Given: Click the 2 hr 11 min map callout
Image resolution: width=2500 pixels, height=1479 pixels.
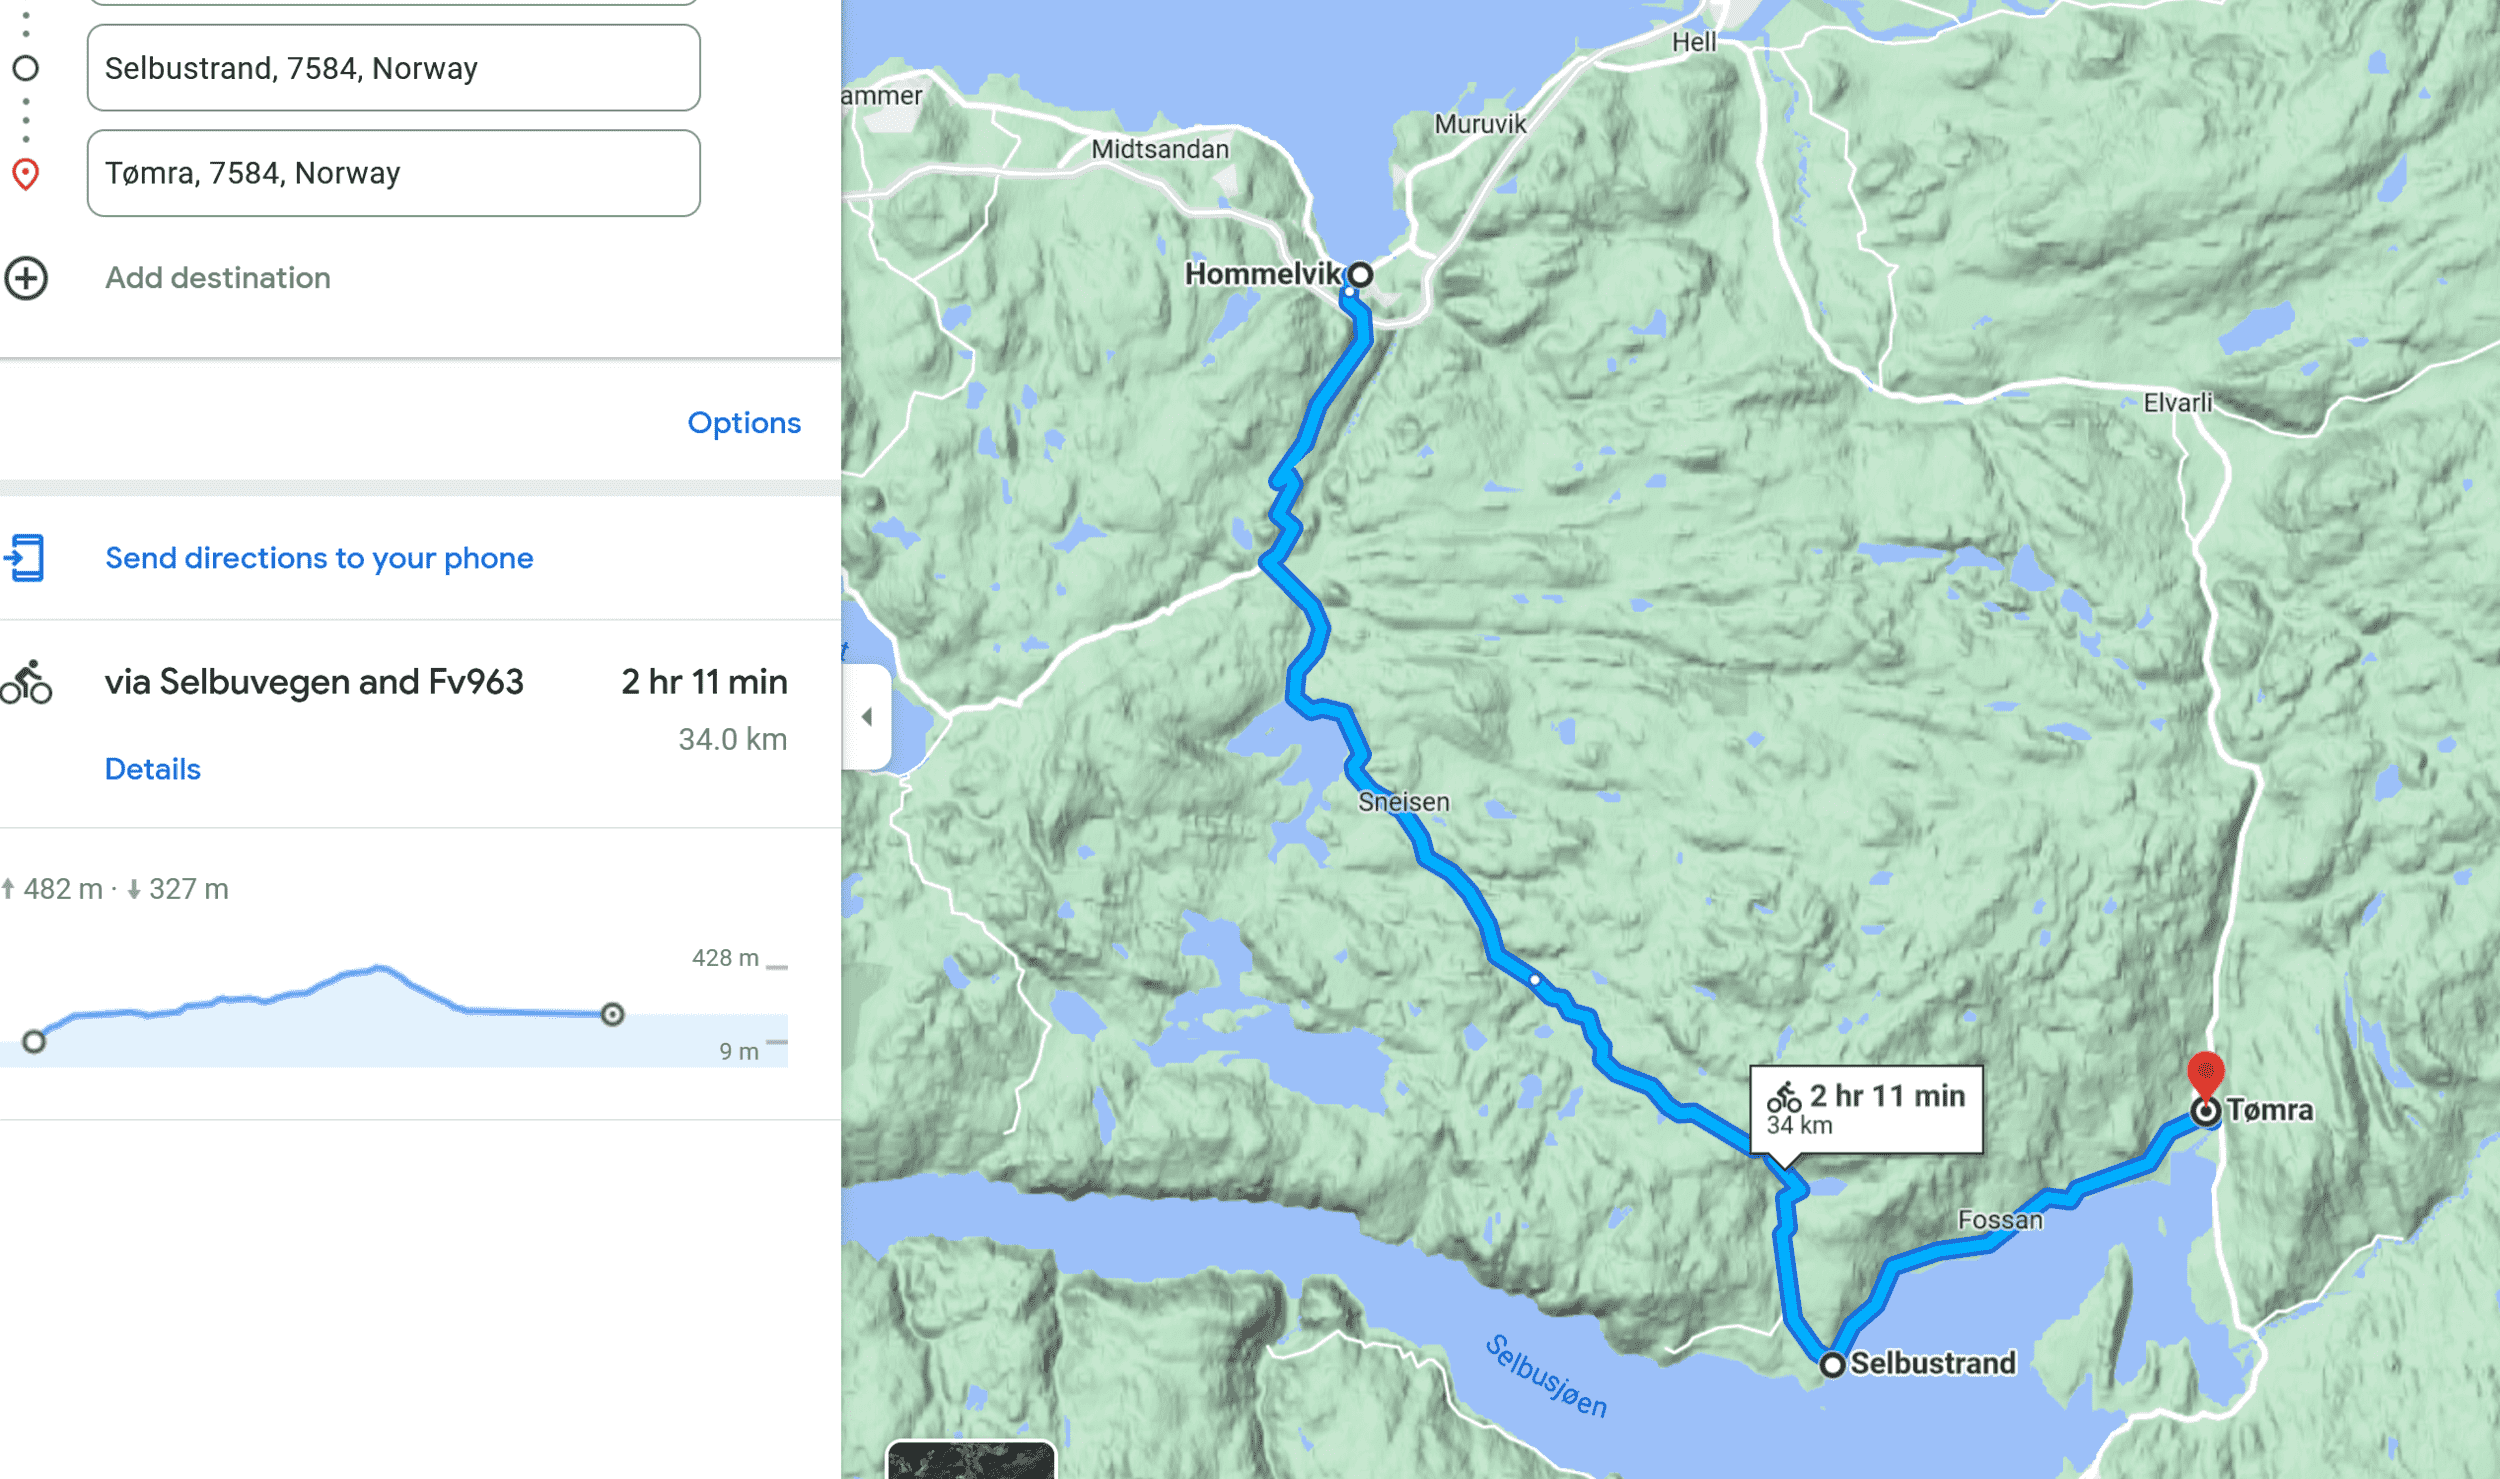Looking at the screenshot, I should click(1866, 1109).
